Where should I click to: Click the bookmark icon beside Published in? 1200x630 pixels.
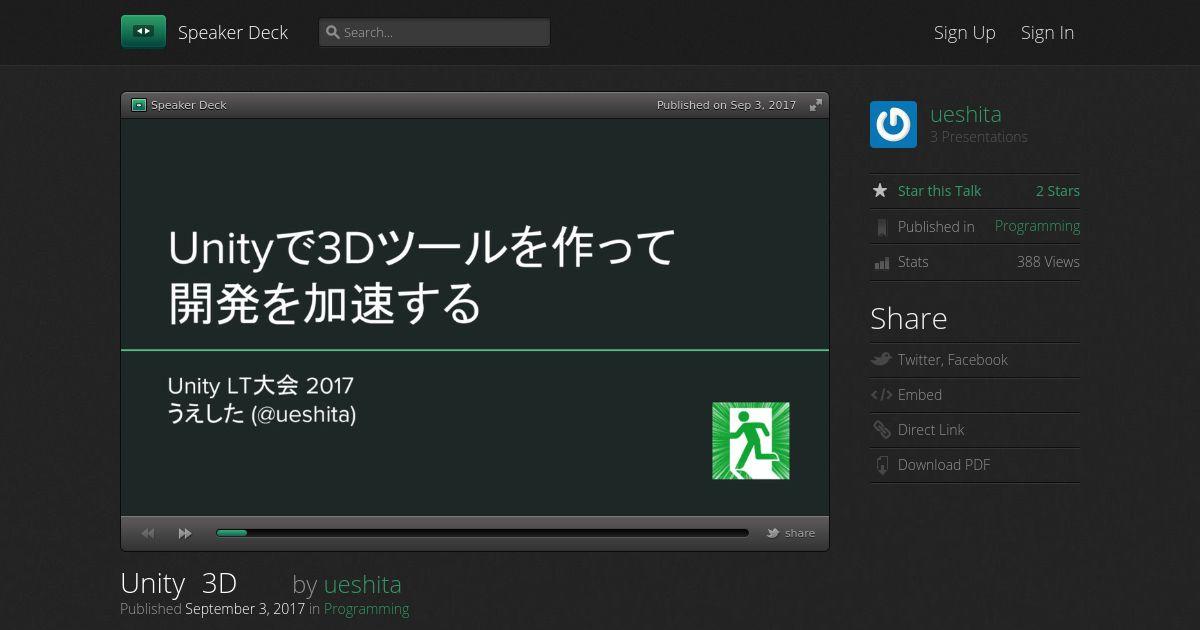coord(881,227)
